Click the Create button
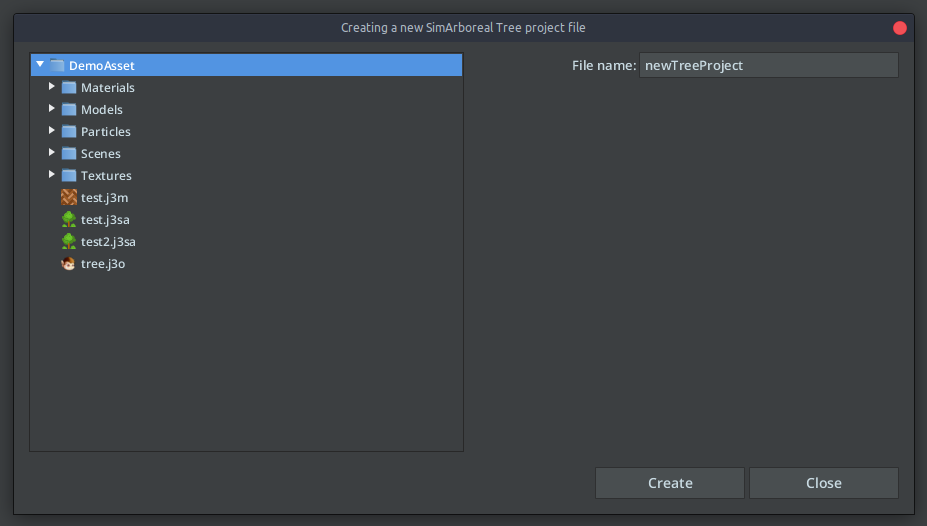Screen dimensions: 927x526 670,483
